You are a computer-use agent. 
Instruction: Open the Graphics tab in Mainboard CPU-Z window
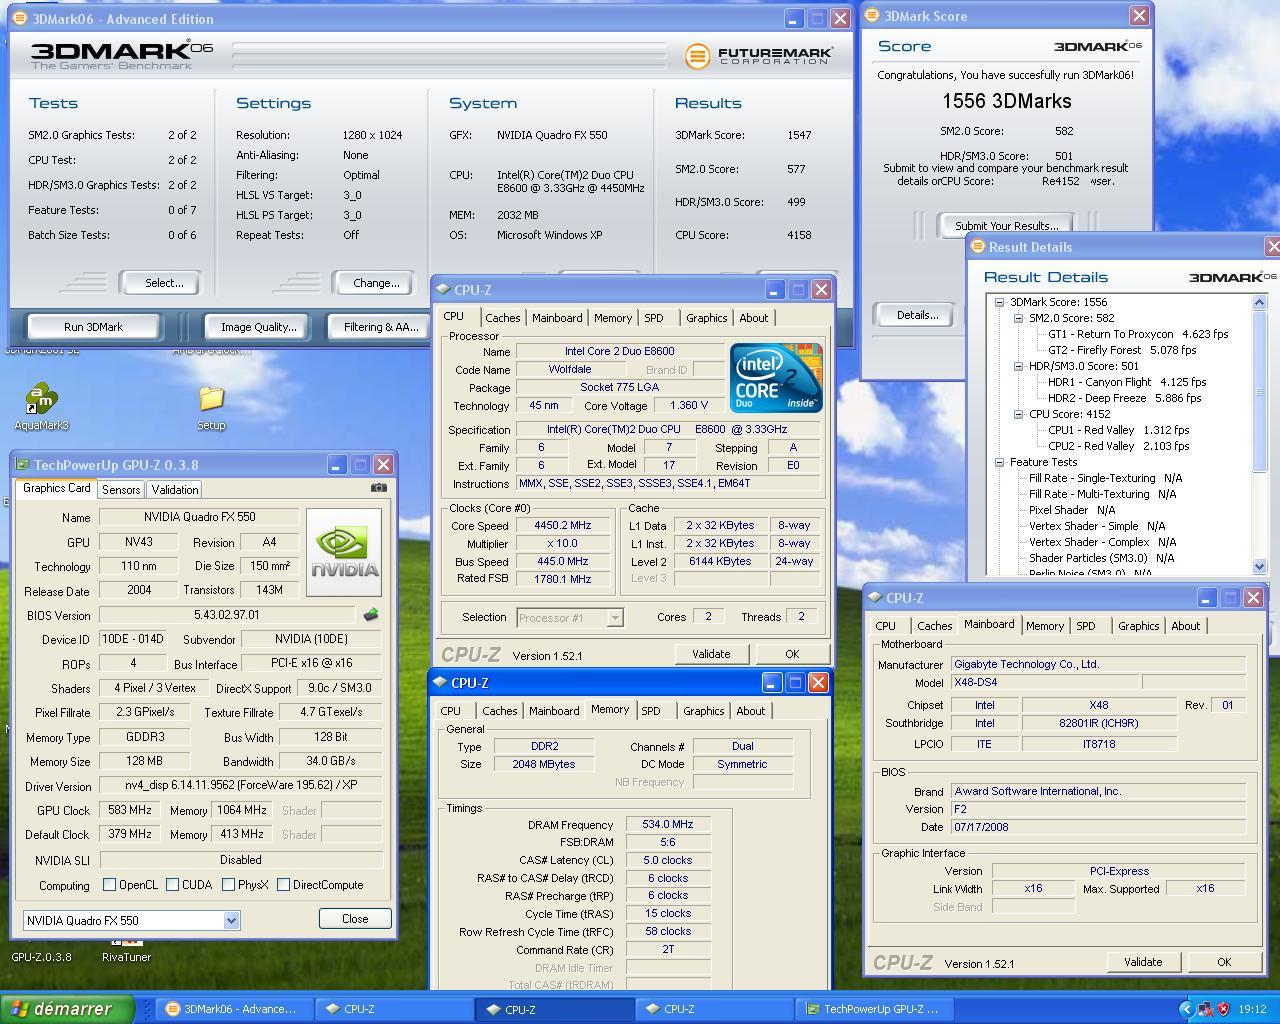point(1138,626)
